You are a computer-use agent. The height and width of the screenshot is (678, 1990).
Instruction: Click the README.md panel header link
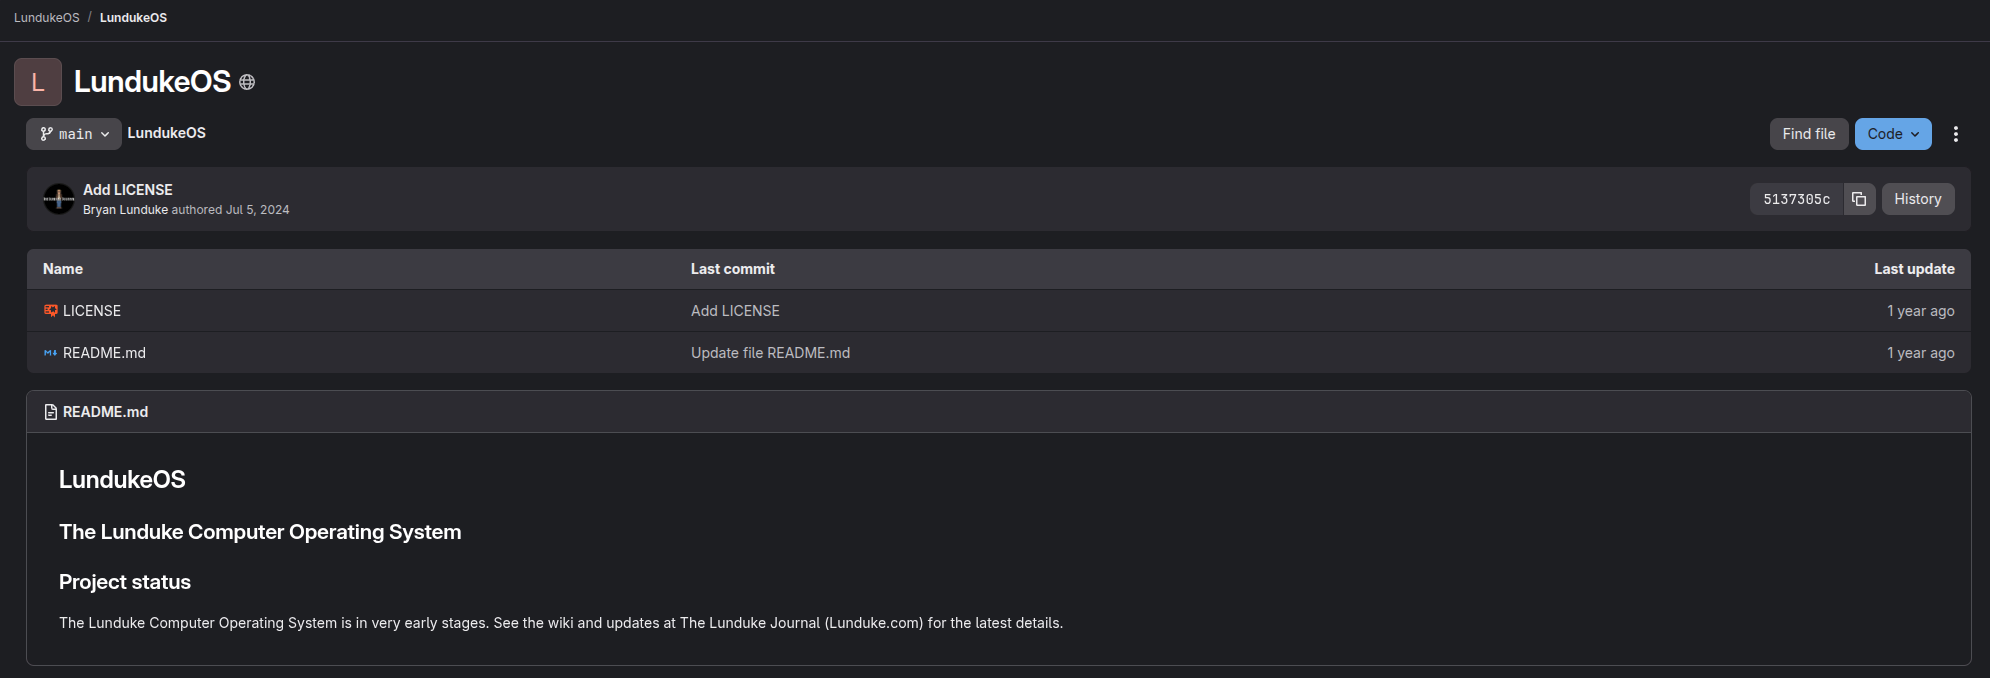105,412
